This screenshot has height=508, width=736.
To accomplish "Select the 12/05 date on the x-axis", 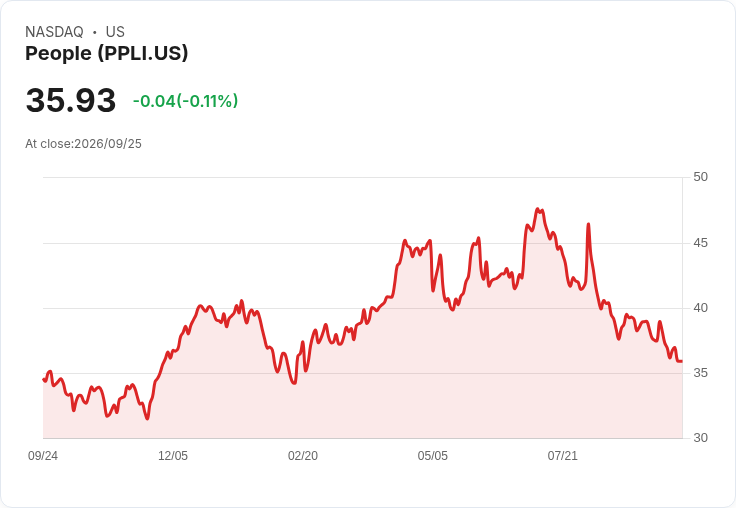I will [x=173, y=456].
